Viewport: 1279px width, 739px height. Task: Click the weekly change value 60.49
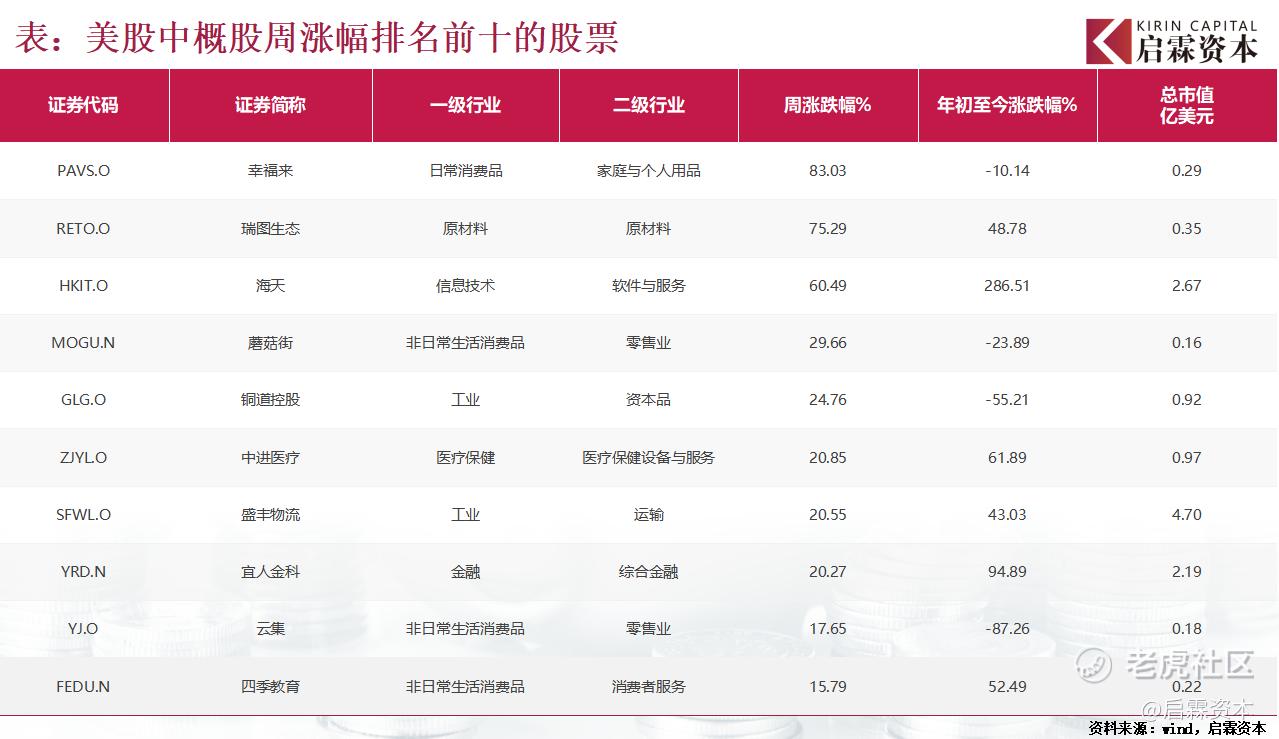(827, 286)
